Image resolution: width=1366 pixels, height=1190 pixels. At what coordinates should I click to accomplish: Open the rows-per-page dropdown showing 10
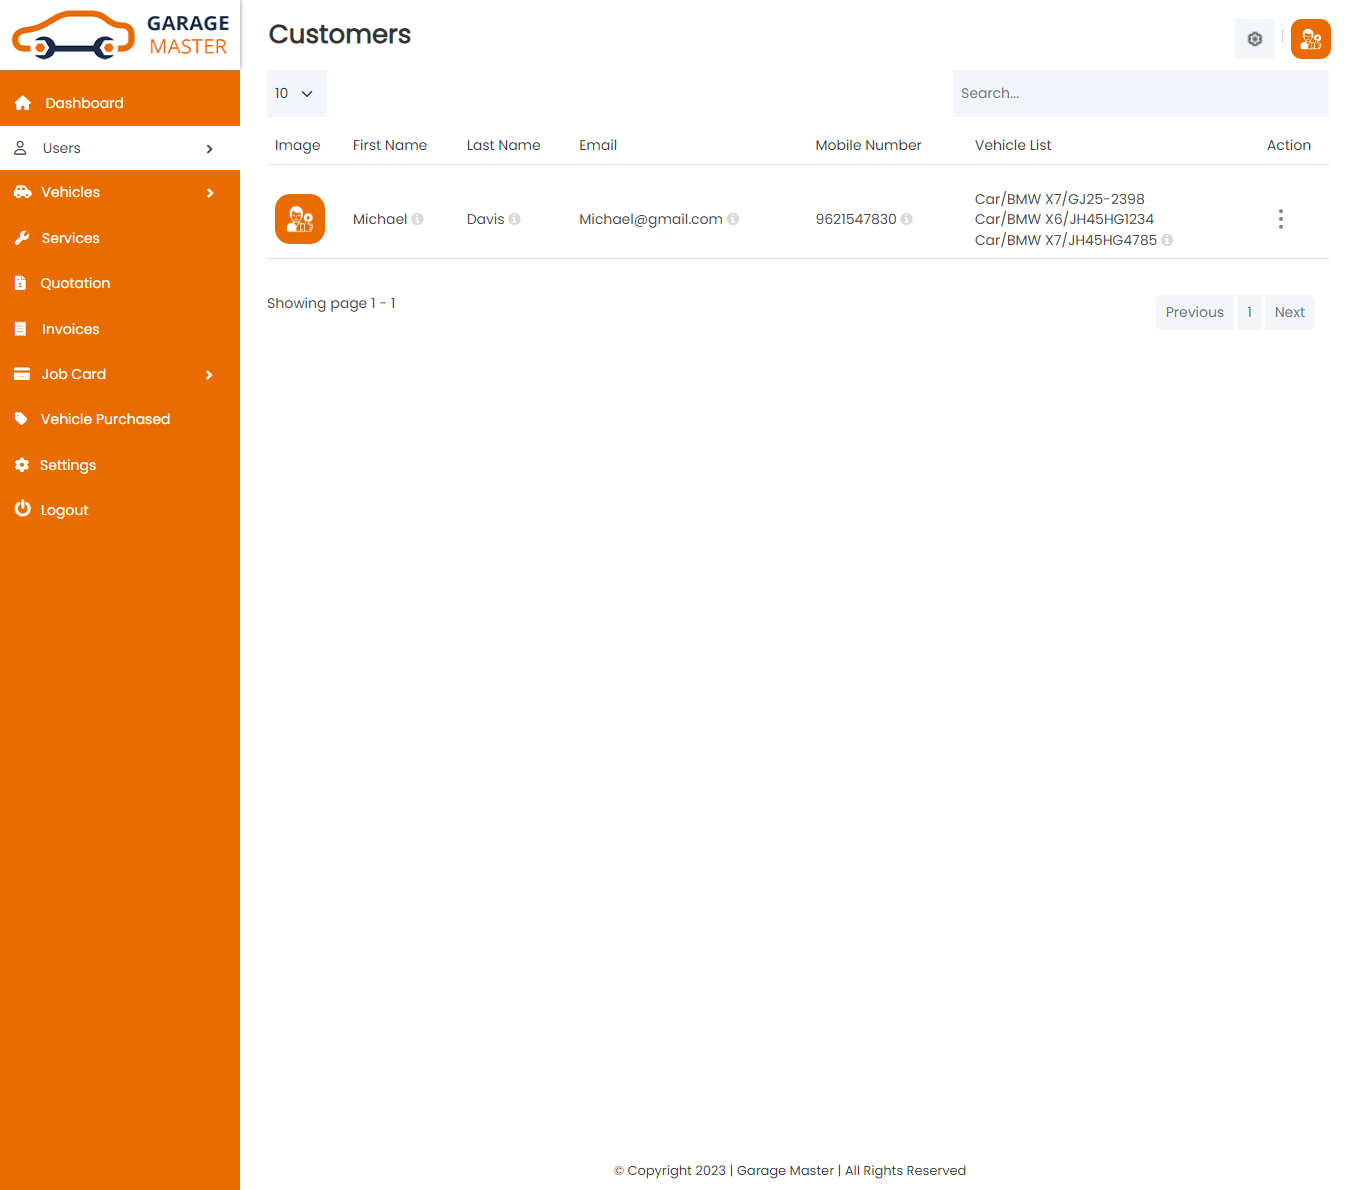pyautogui.click(x=296, y=93)
